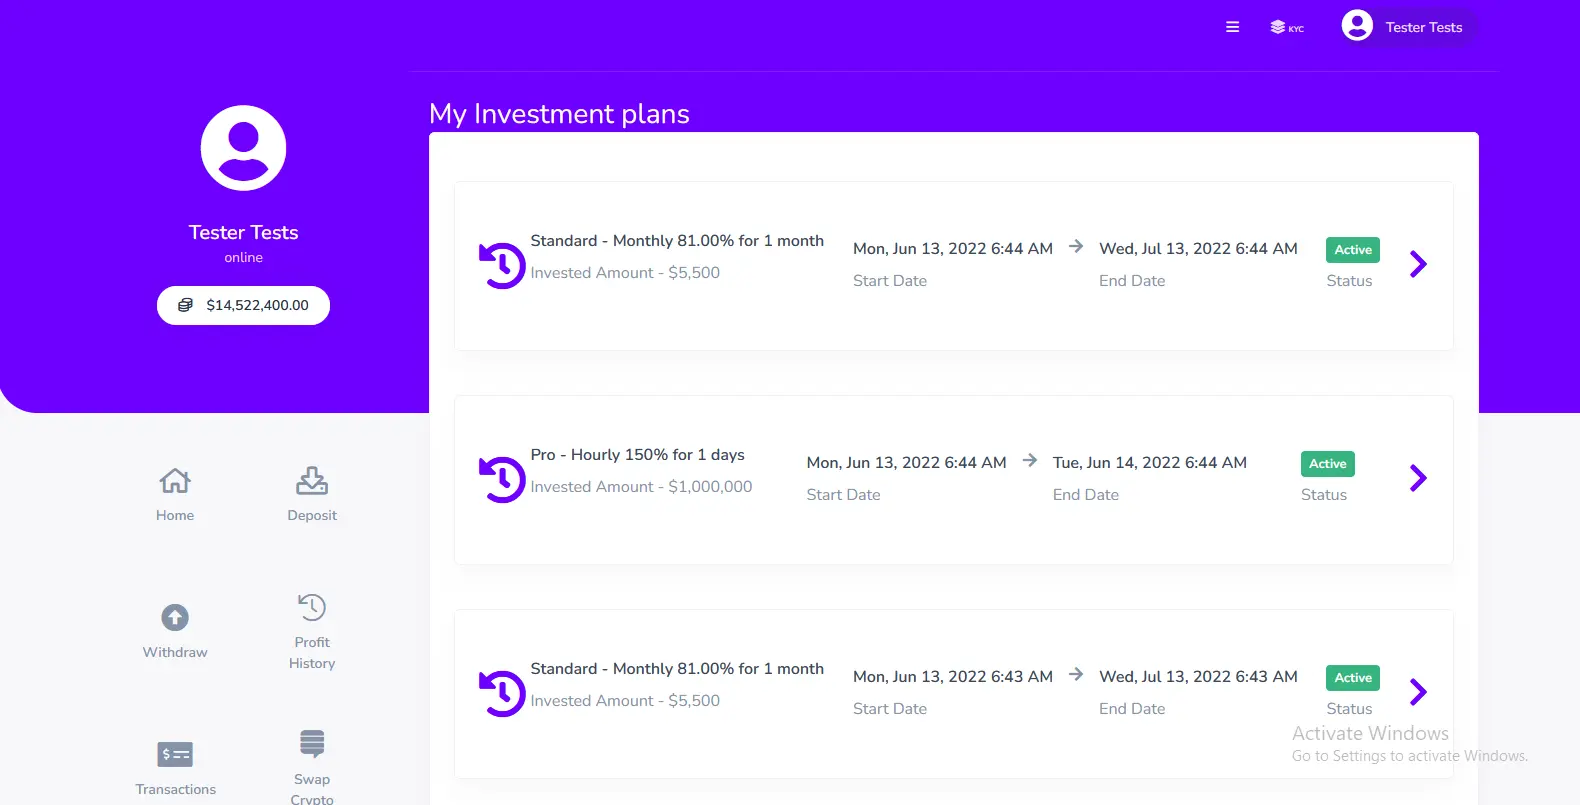
Task: Click the Withdraw arrow icon
Action: [x=175, y=617]
